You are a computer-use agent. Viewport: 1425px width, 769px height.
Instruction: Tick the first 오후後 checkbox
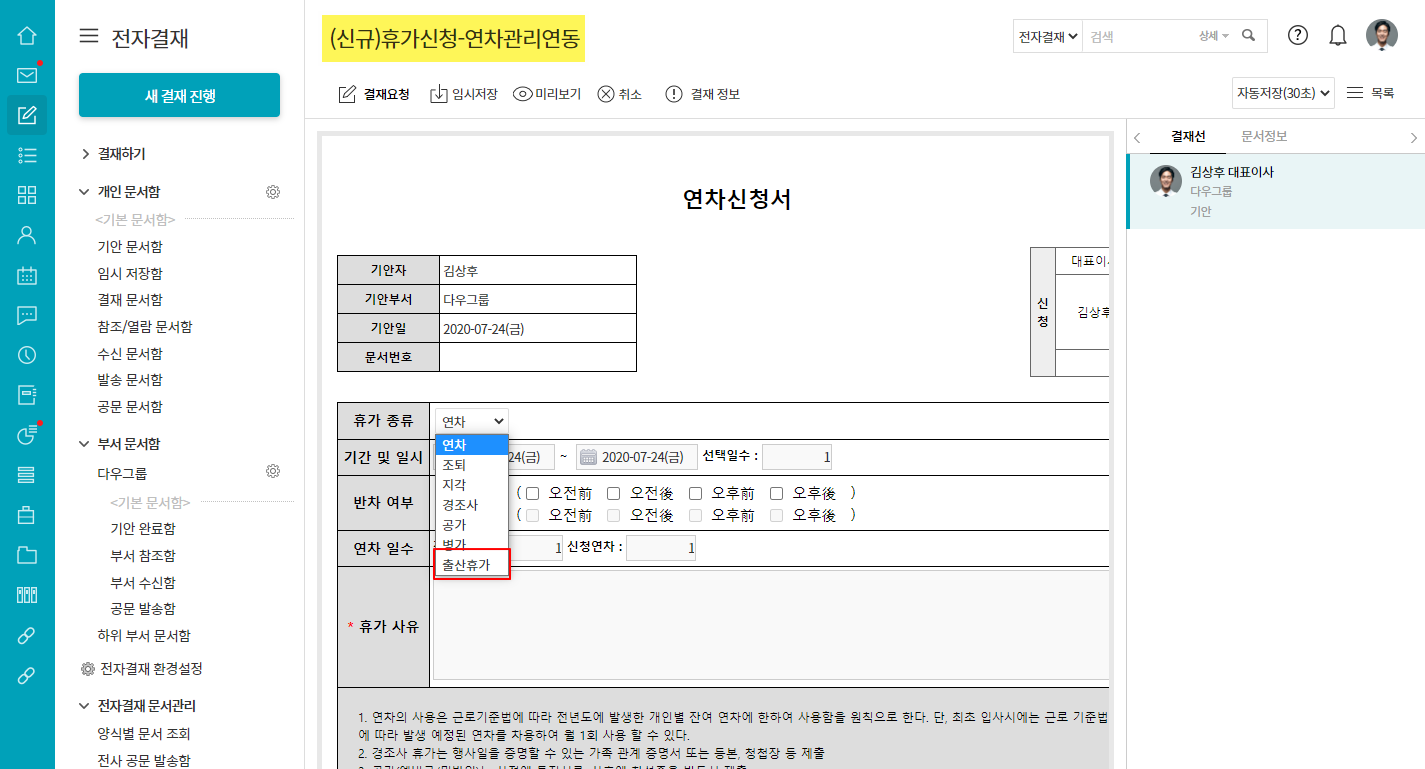click(777, 493)
